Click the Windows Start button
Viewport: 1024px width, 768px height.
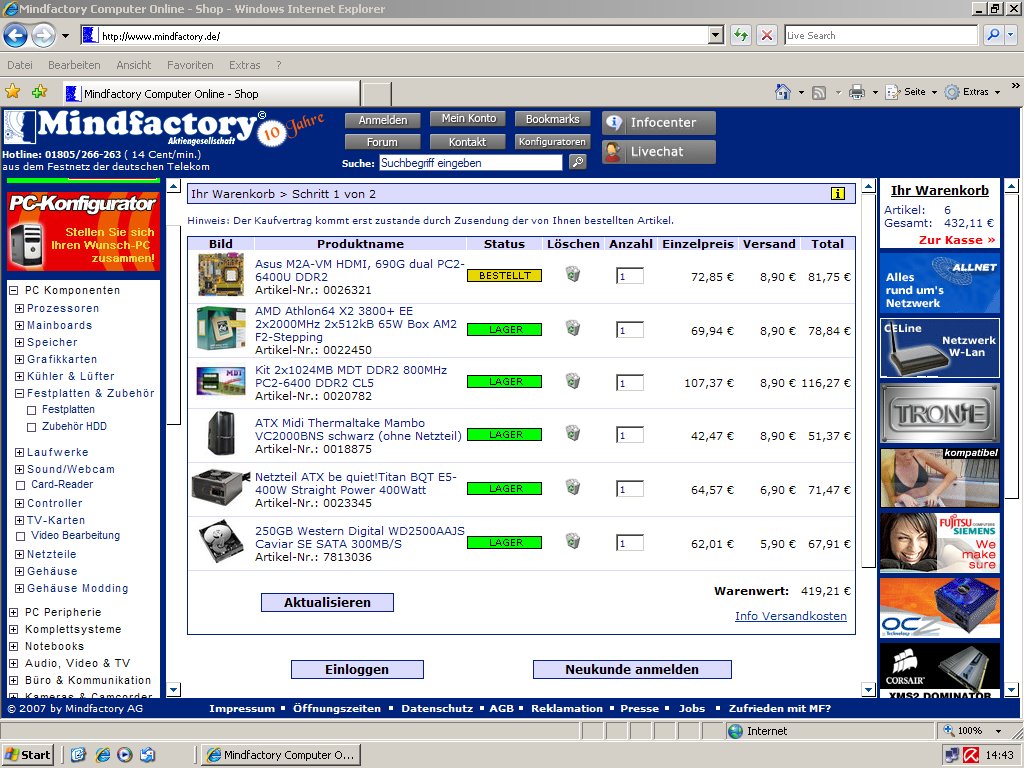click(x=27, y=755)
